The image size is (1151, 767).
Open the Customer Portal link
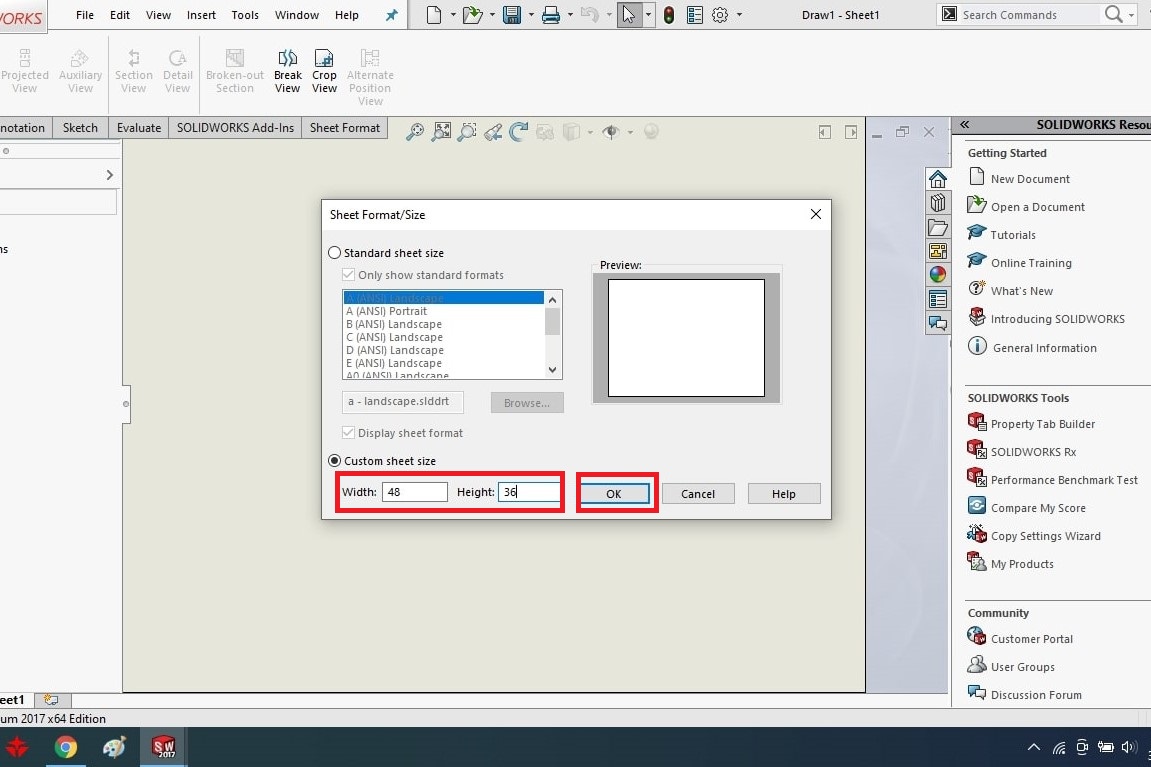1031,639
